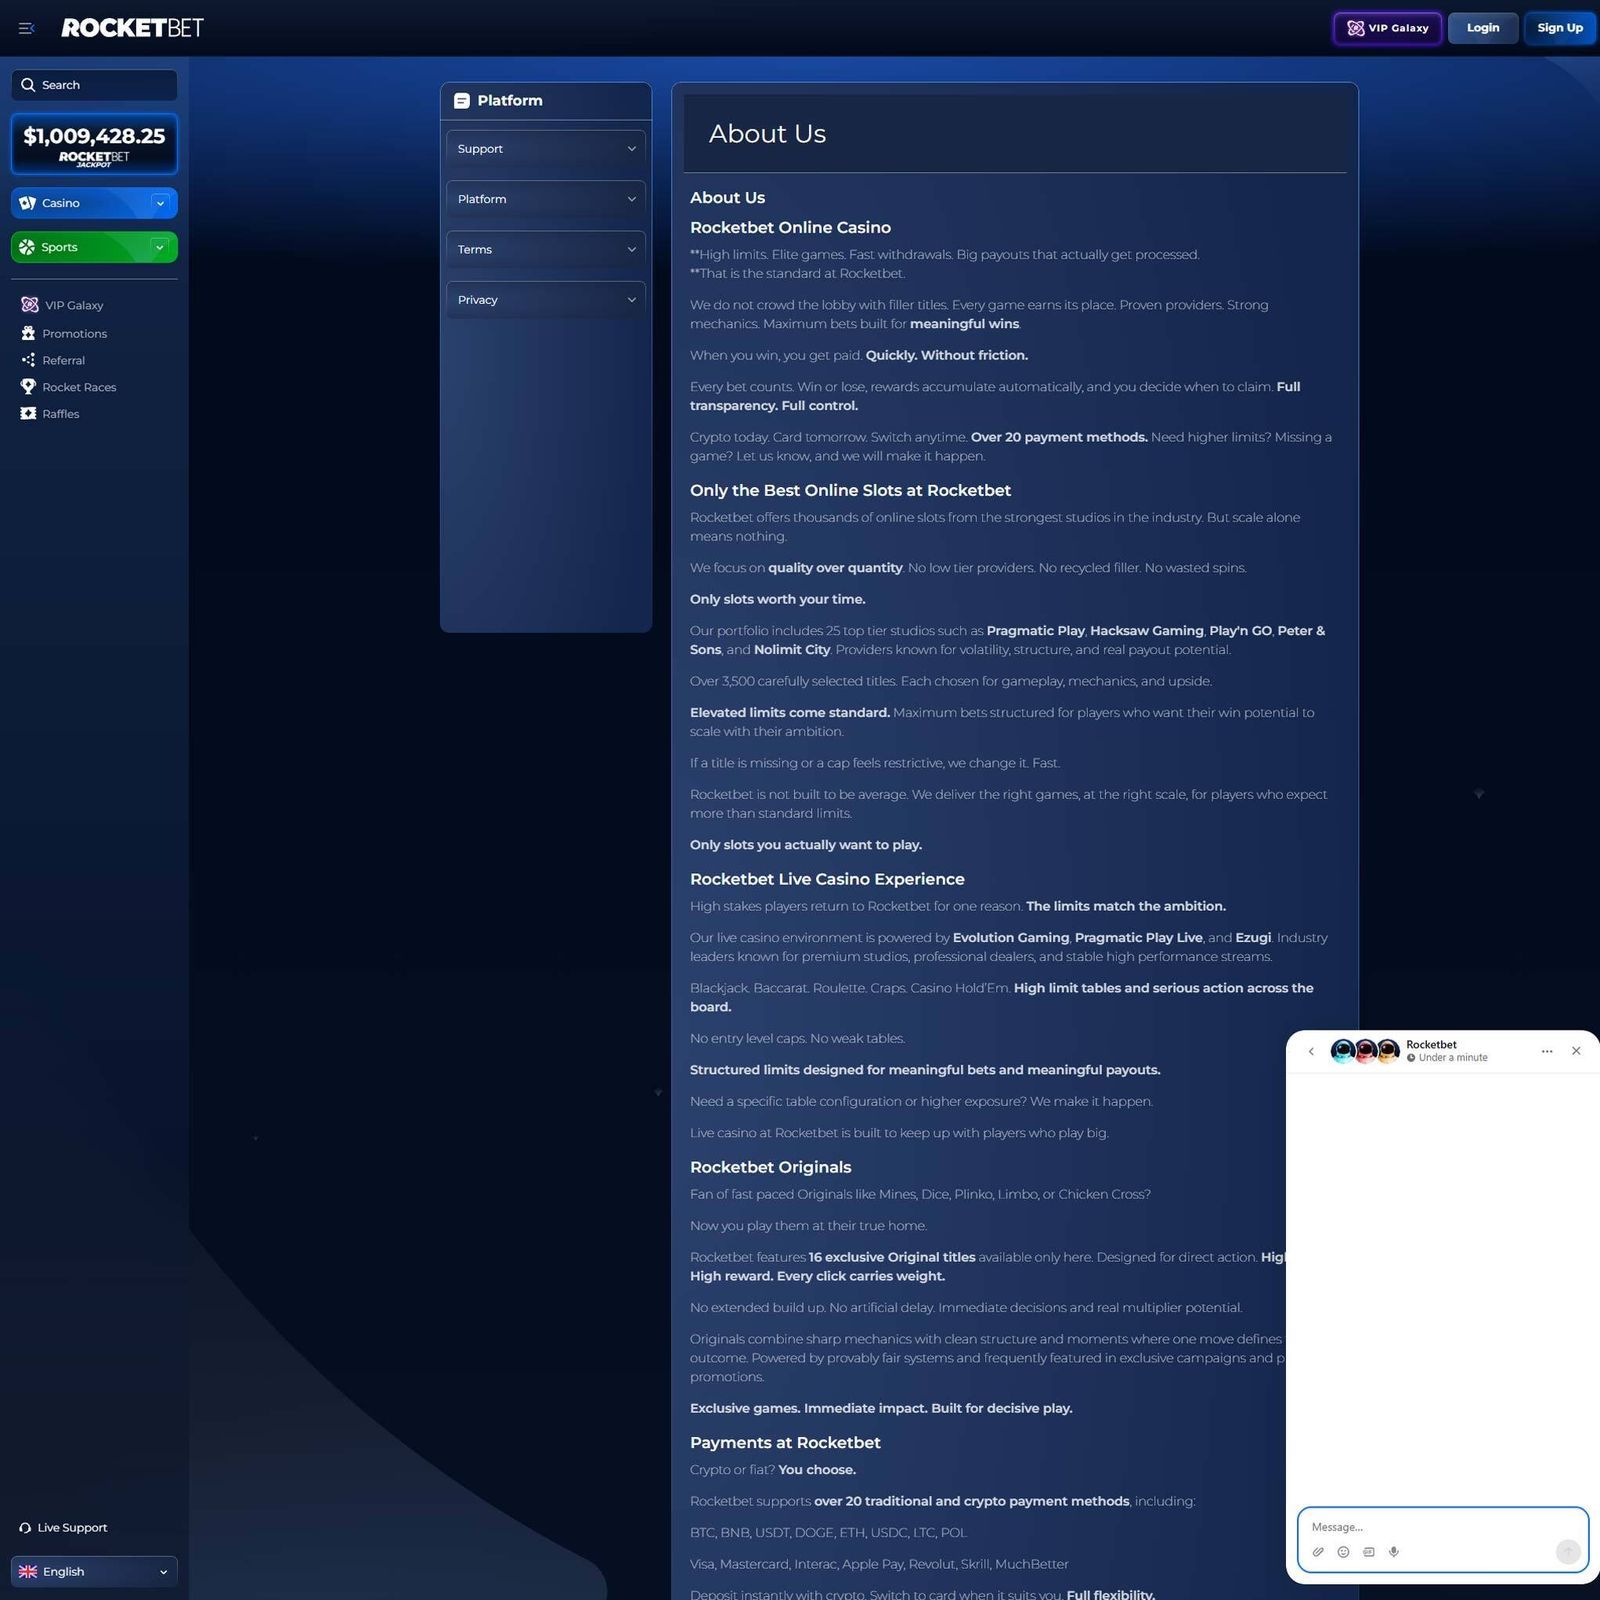Viewport: 1600px width, 1600px height.
Task: Expand the Casino dropdown arrow
Action: point(160,203)
